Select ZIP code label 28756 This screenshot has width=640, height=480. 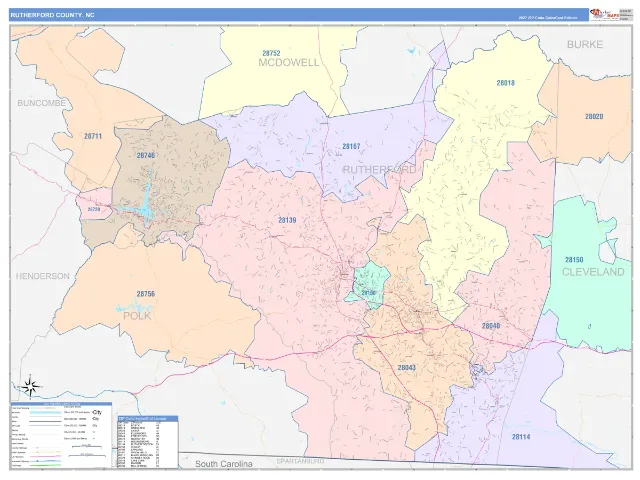146,294
